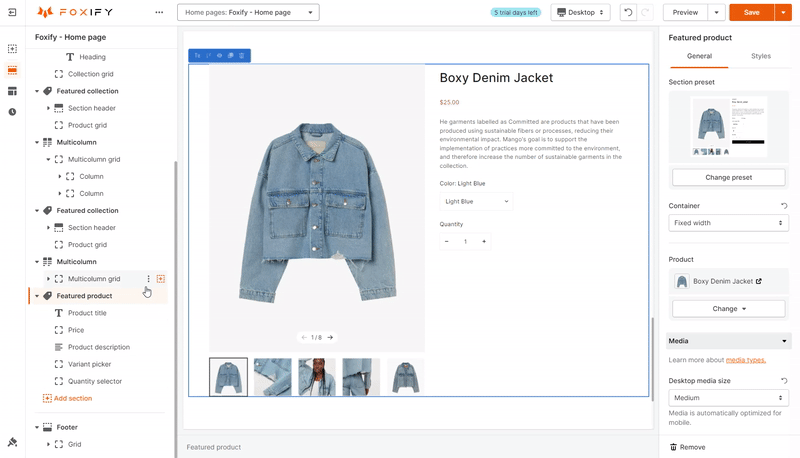Image resolution: width=800 pixels, height=458 pixels.
Task: Open the media types link
Action: coord(745,360)
